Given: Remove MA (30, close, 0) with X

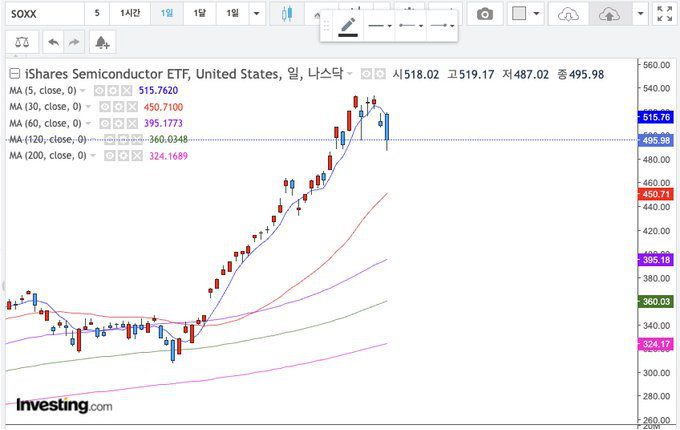Looking at the screenshot, I should point(132,107).
